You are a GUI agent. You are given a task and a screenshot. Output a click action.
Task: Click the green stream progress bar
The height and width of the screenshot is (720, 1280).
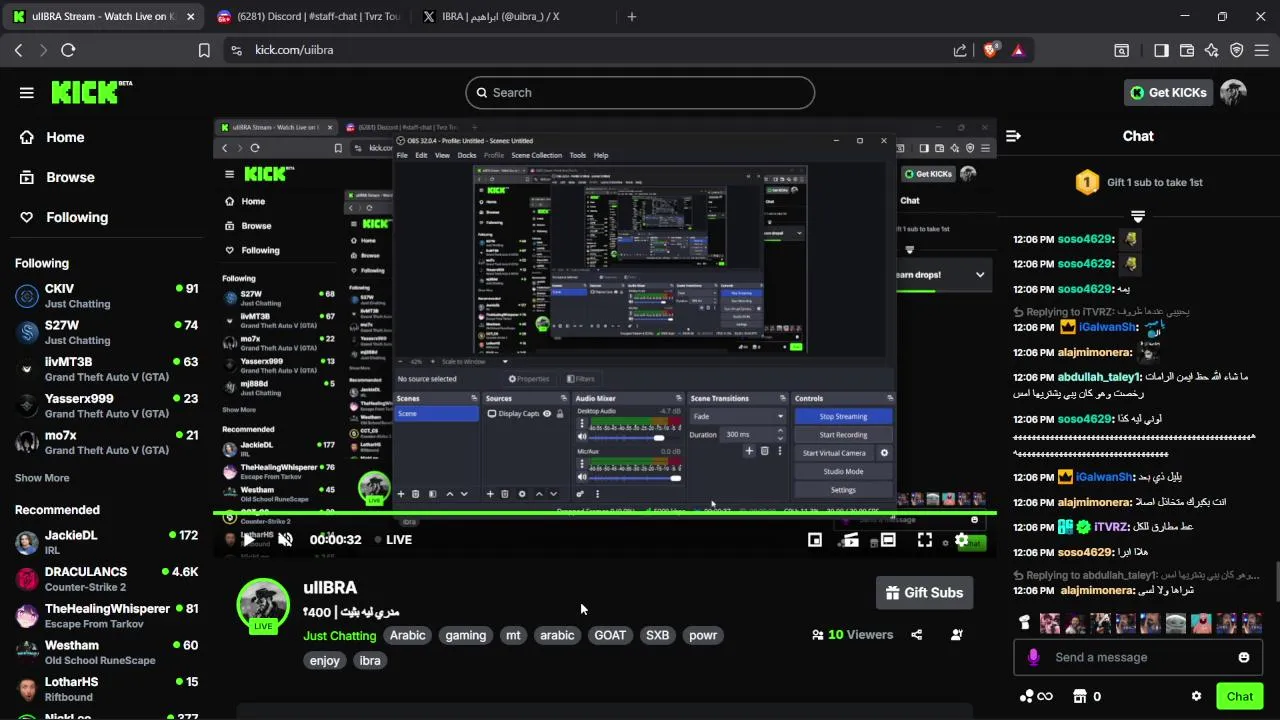[605, 513]
